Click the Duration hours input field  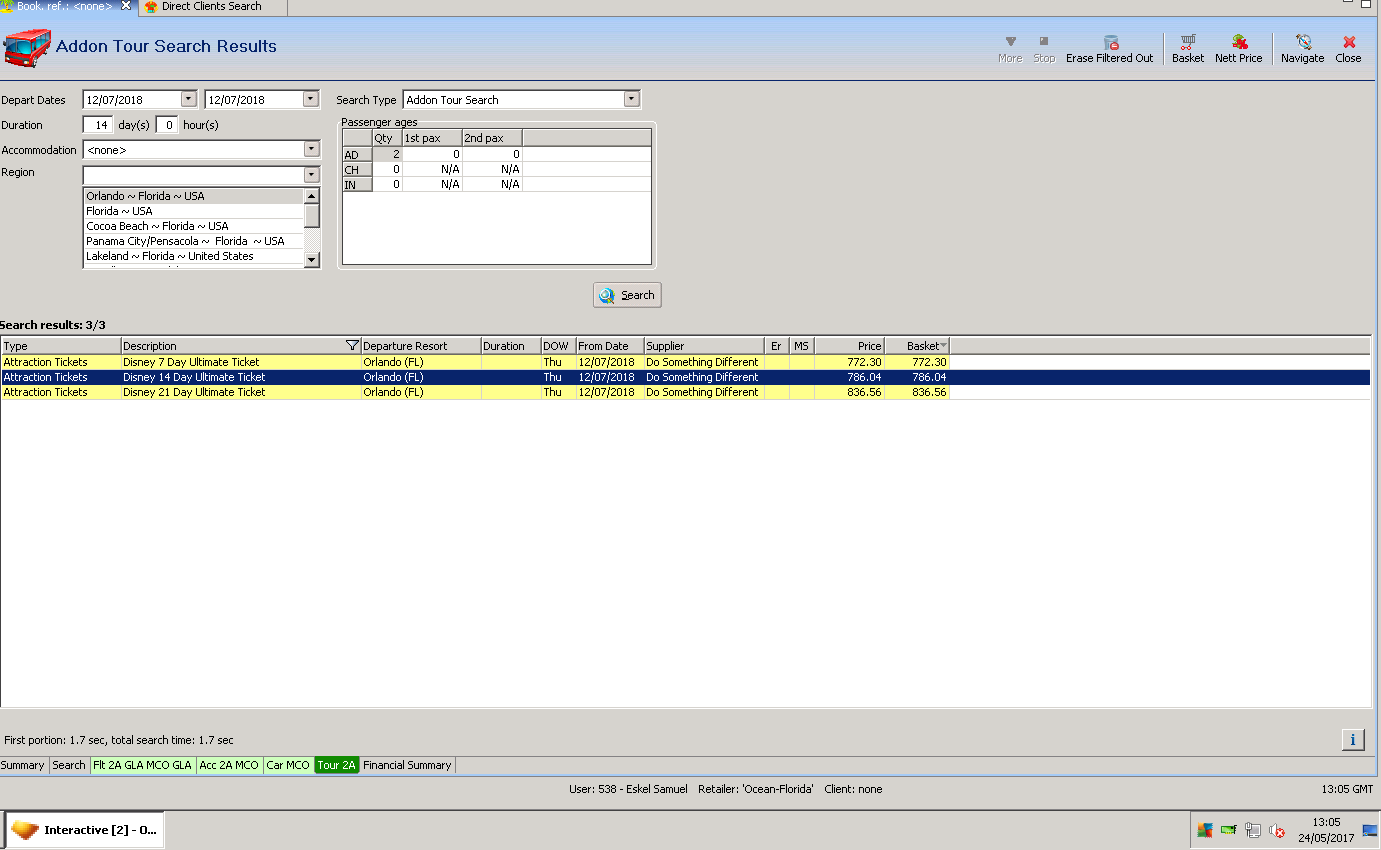click(167, 125)
